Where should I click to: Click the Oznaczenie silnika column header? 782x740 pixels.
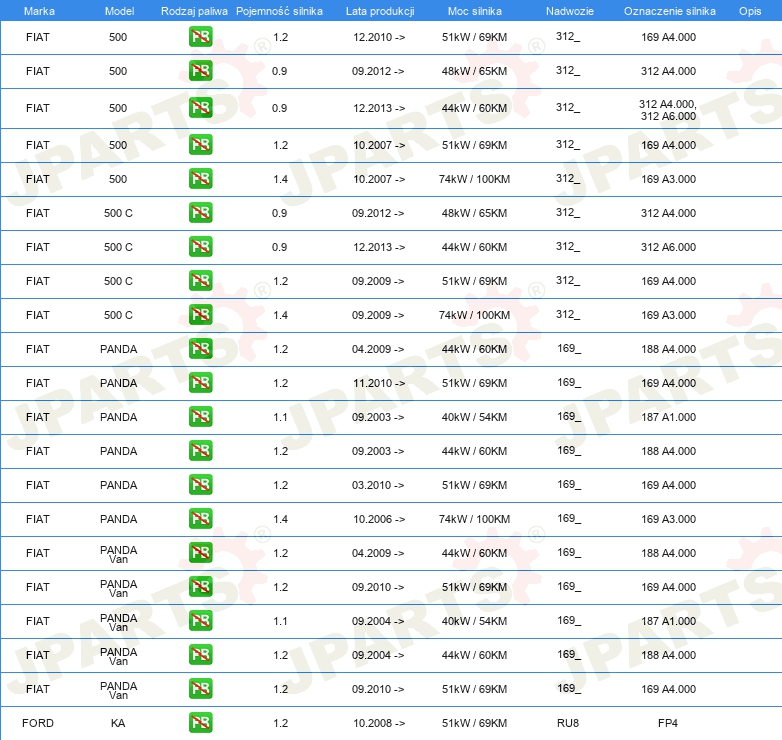pyautogui.click(x=669, y=11)
